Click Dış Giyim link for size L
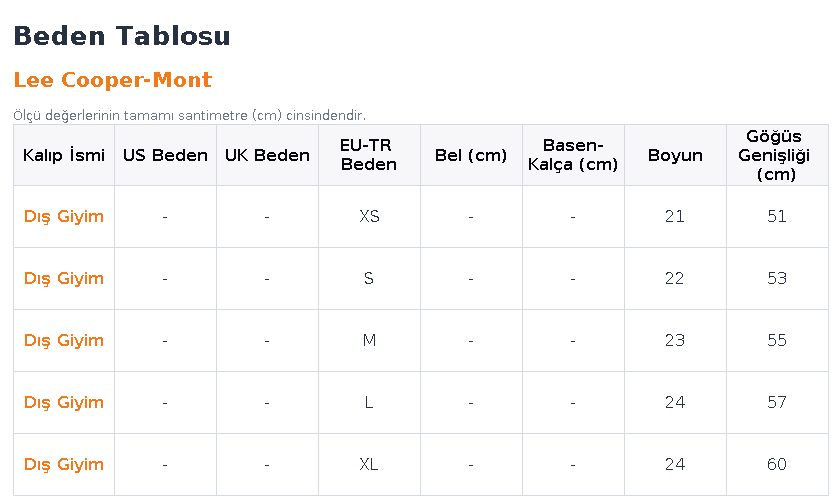839x501 pixels. [x=64, y=403]
